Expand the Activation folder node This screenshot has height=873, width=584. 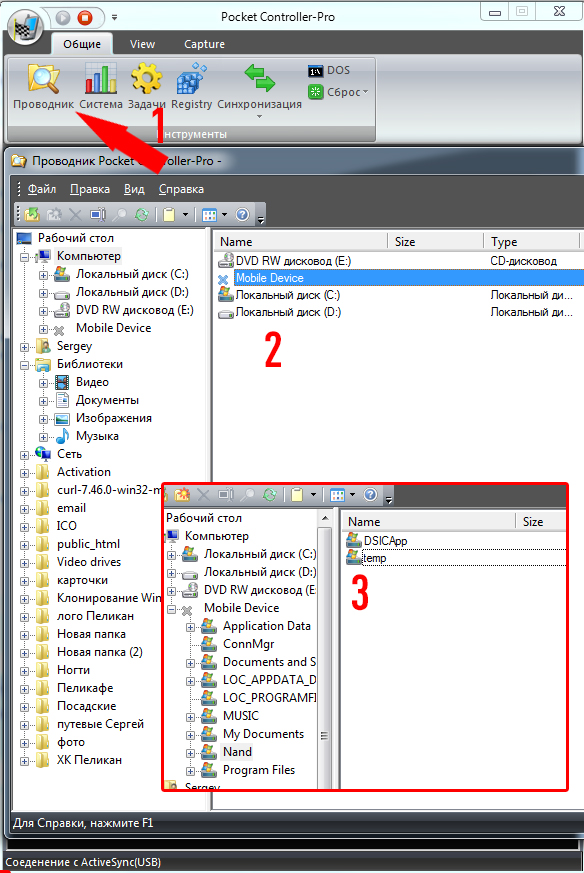click(x=24, y=473)
